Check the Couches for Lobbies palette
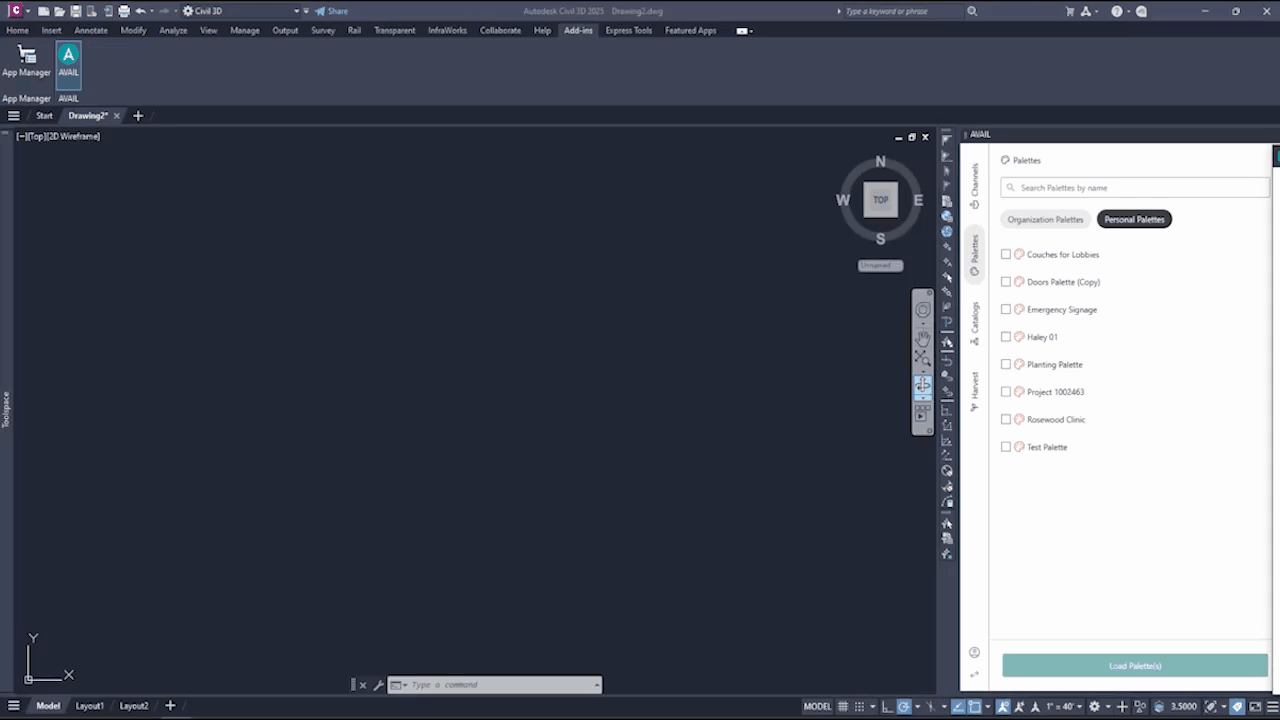This screenshot has width=1280, height=720. pos(1006,254)
